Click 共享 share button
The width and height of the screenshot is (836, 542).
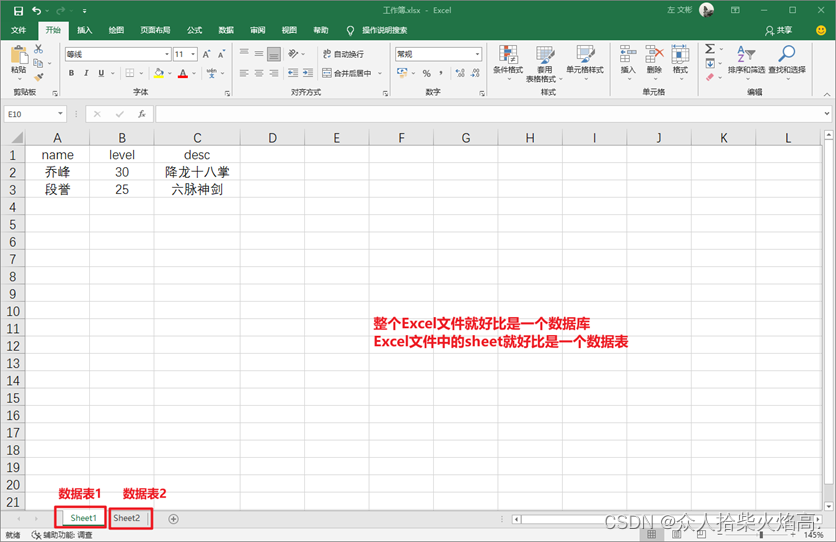(x=778, y=30)
